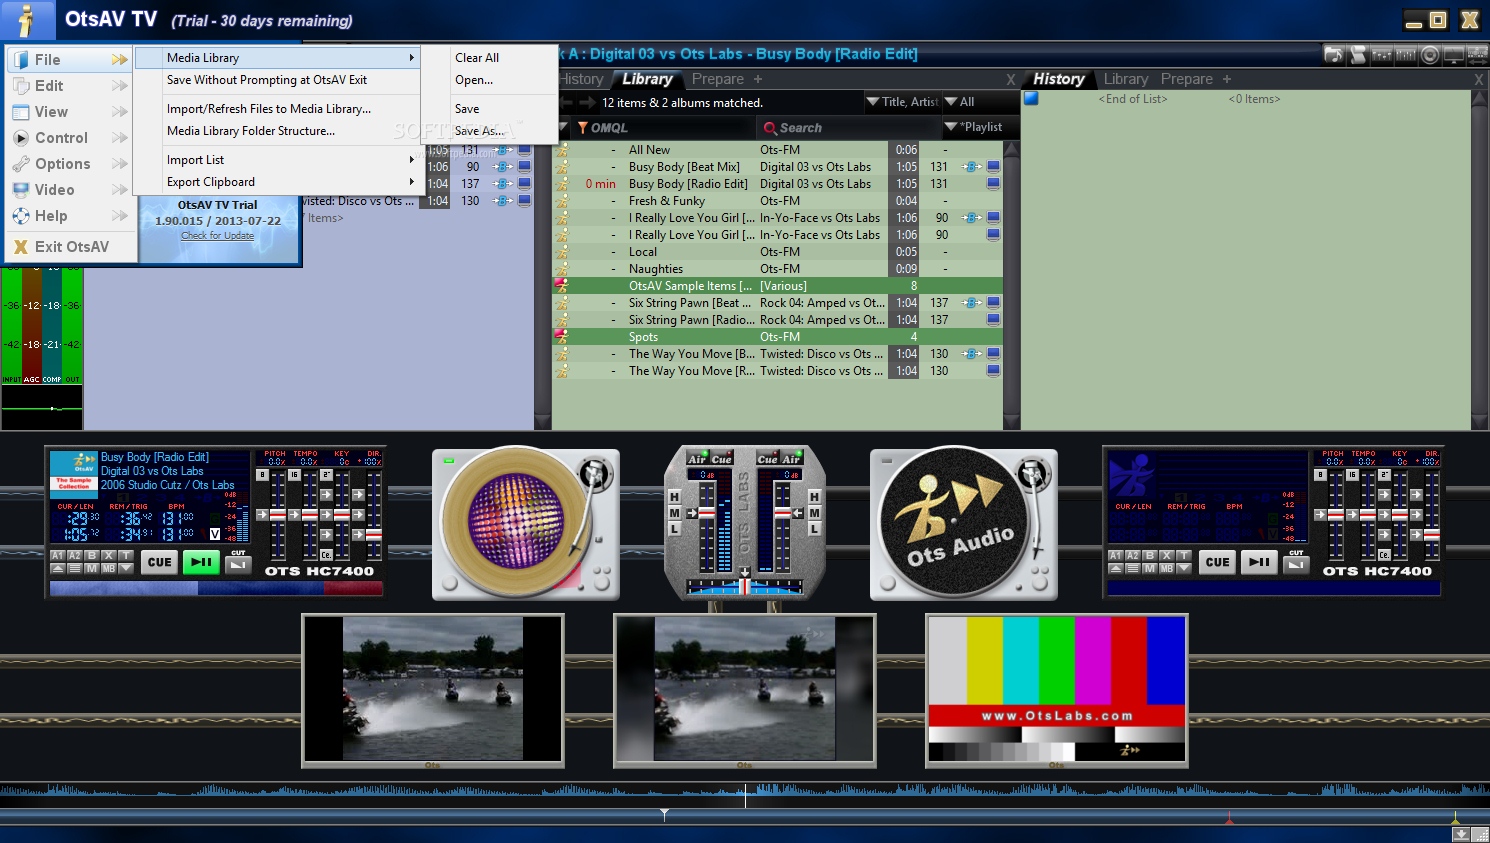Screen dimensions: 1490x843
Task: Click the Search field in the library
Action: tap(848, 128)
